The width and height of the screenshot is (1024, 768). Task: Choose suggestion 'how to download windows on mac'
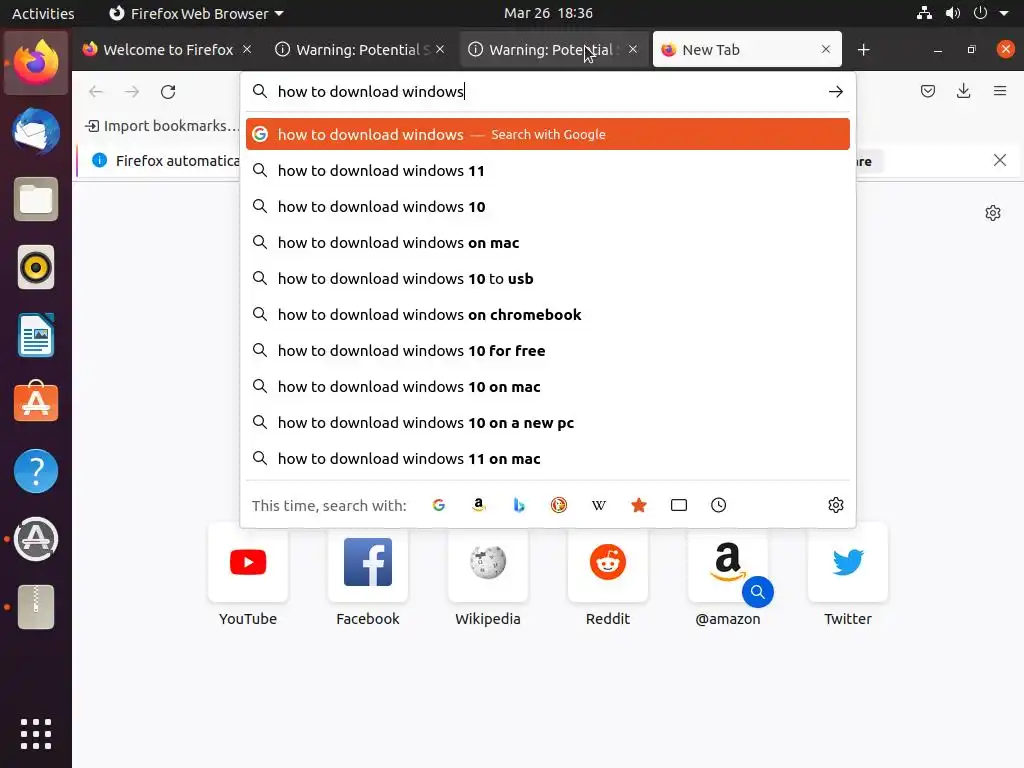[x=548, y=242]
